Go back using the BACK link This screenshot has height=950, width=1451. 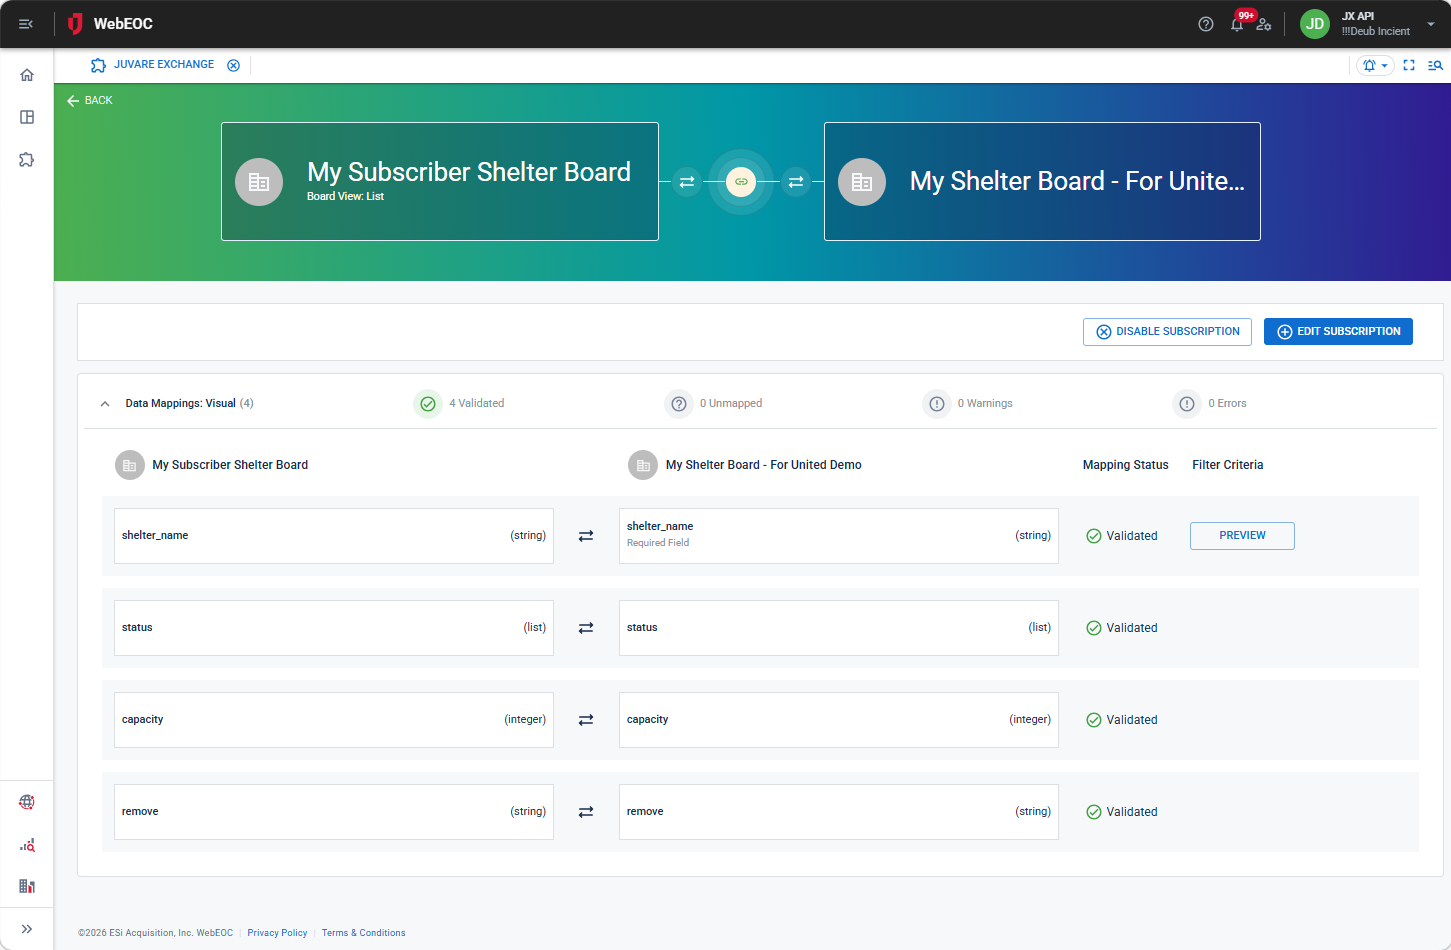click(x=90, y=100)
